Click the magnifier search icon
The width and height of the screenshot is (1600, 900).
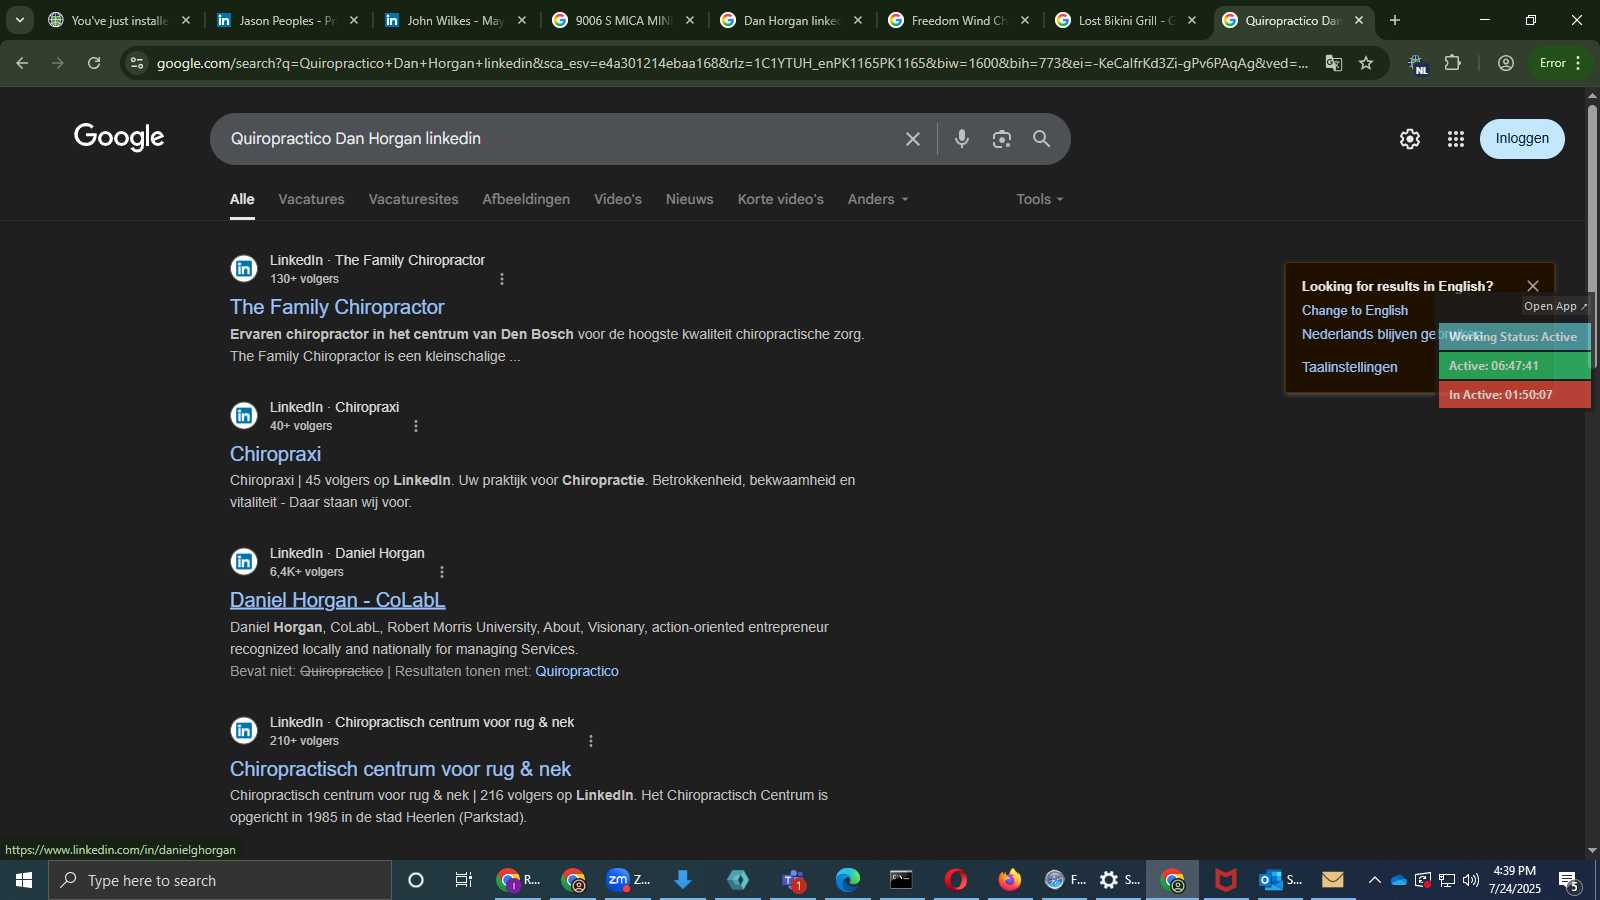pyautogui.click(x=1041, y=139)
